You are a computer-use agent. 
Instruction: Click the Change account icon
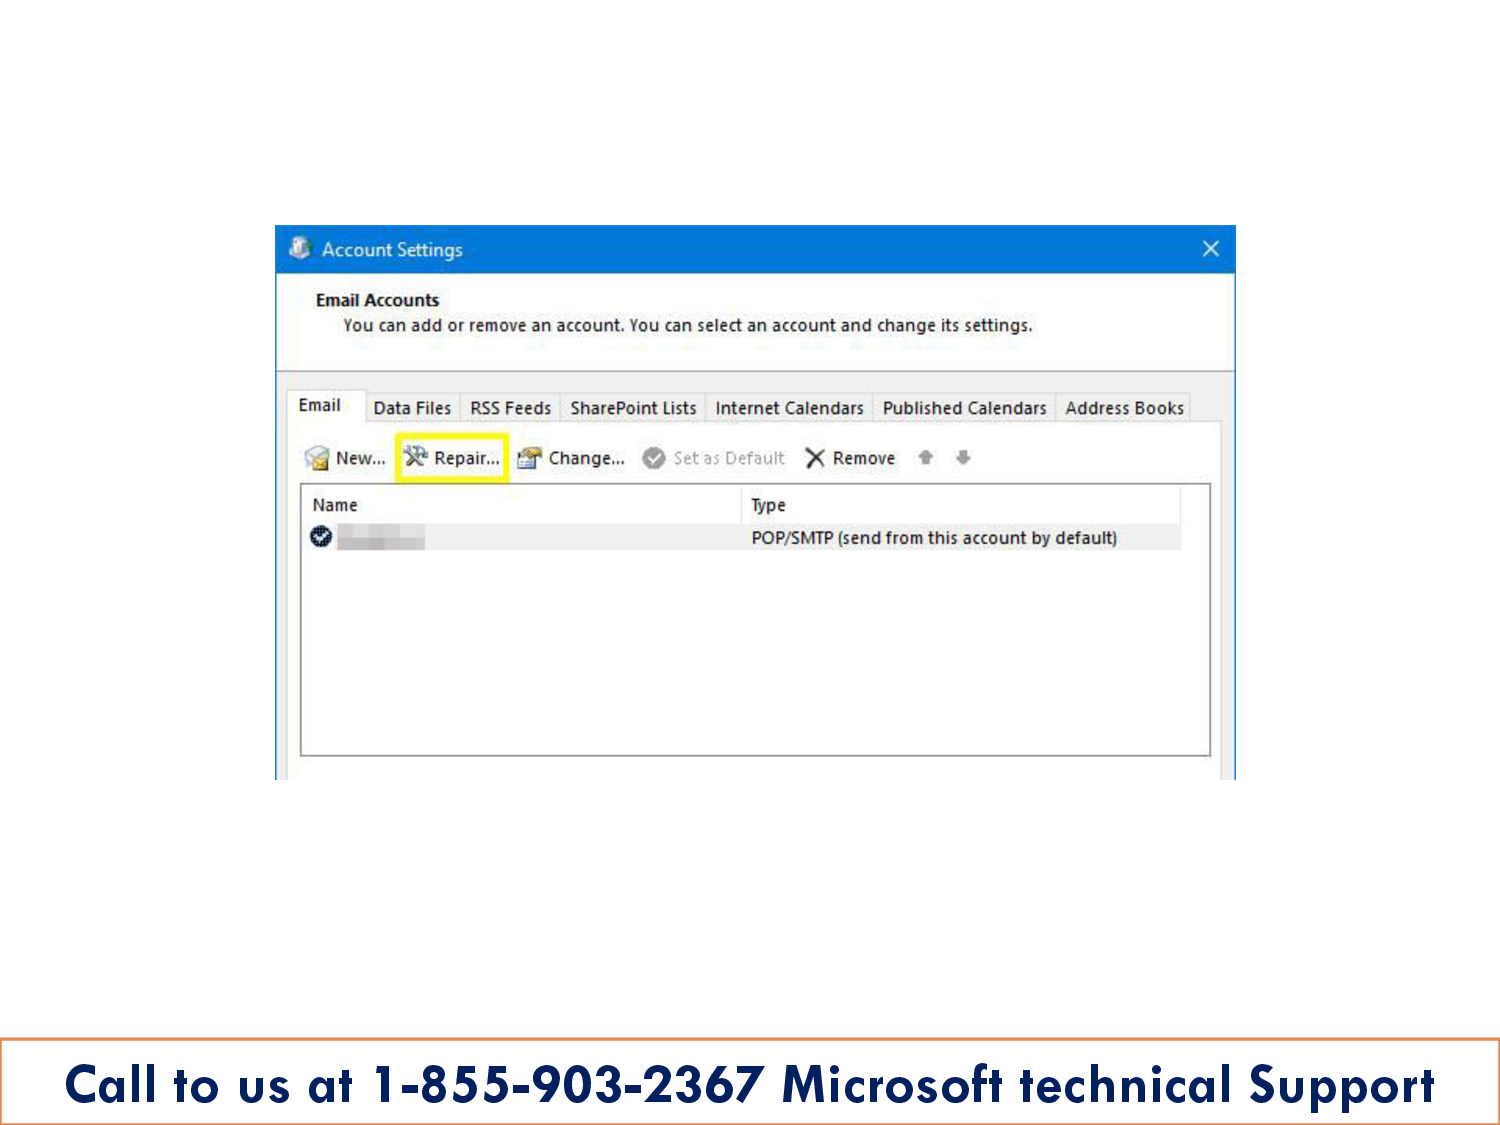click(x=529, y=458)
